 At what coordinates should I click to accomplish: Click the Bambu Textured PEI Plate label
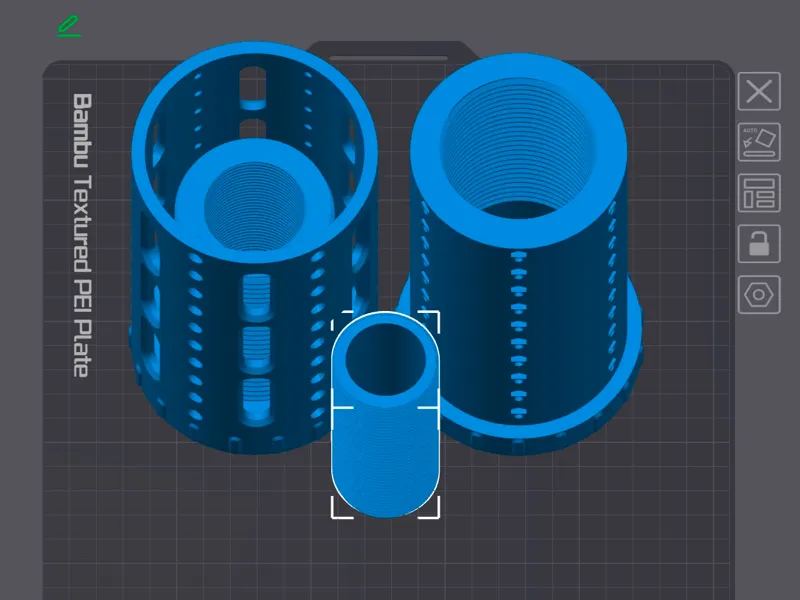coord(82,235)
